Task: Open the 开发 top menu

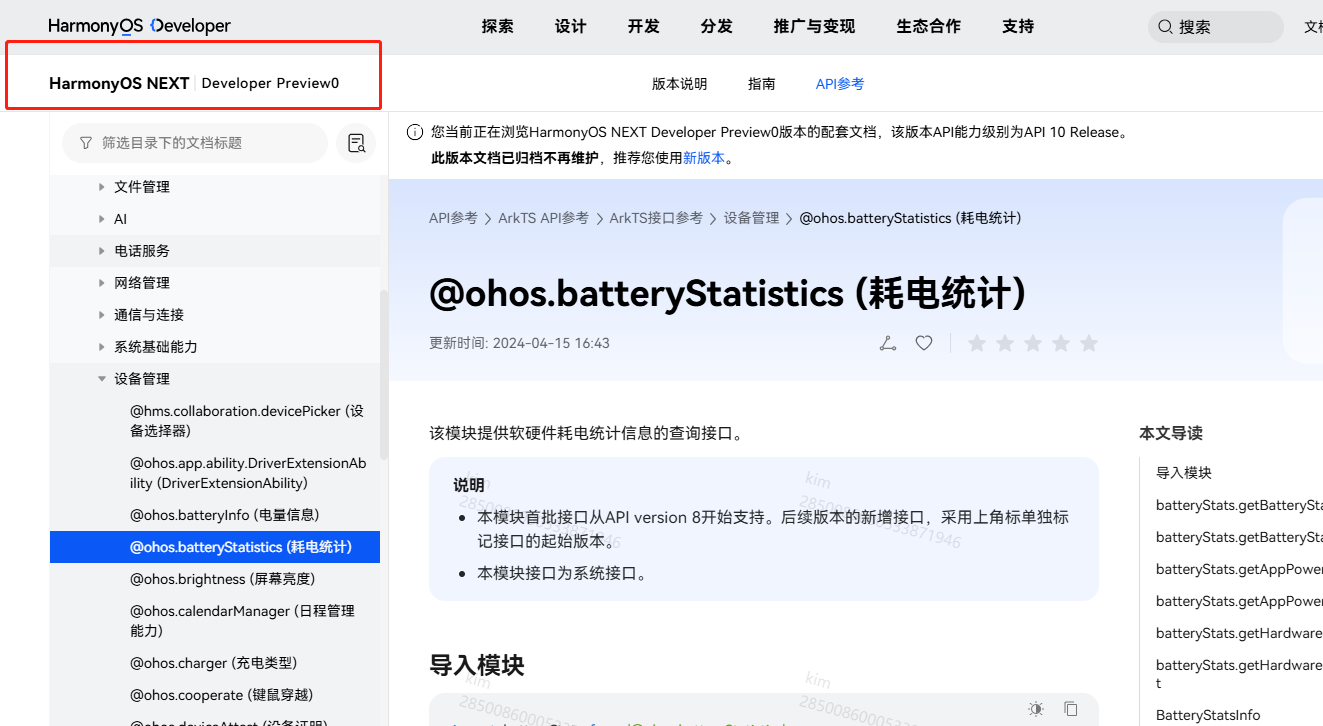Action: coord(644,27)
